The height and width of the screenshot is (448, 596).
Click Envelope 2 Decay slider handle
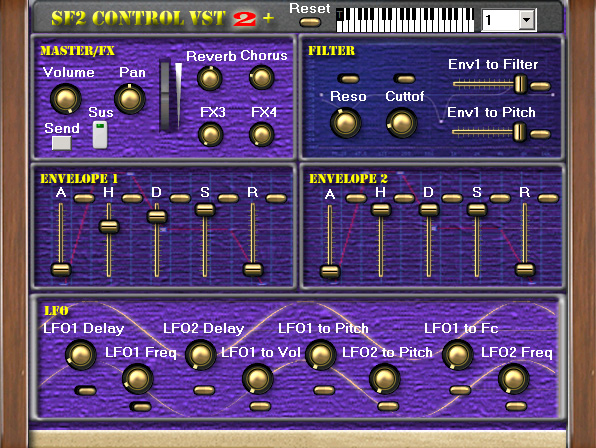click(x=429, y=210)
